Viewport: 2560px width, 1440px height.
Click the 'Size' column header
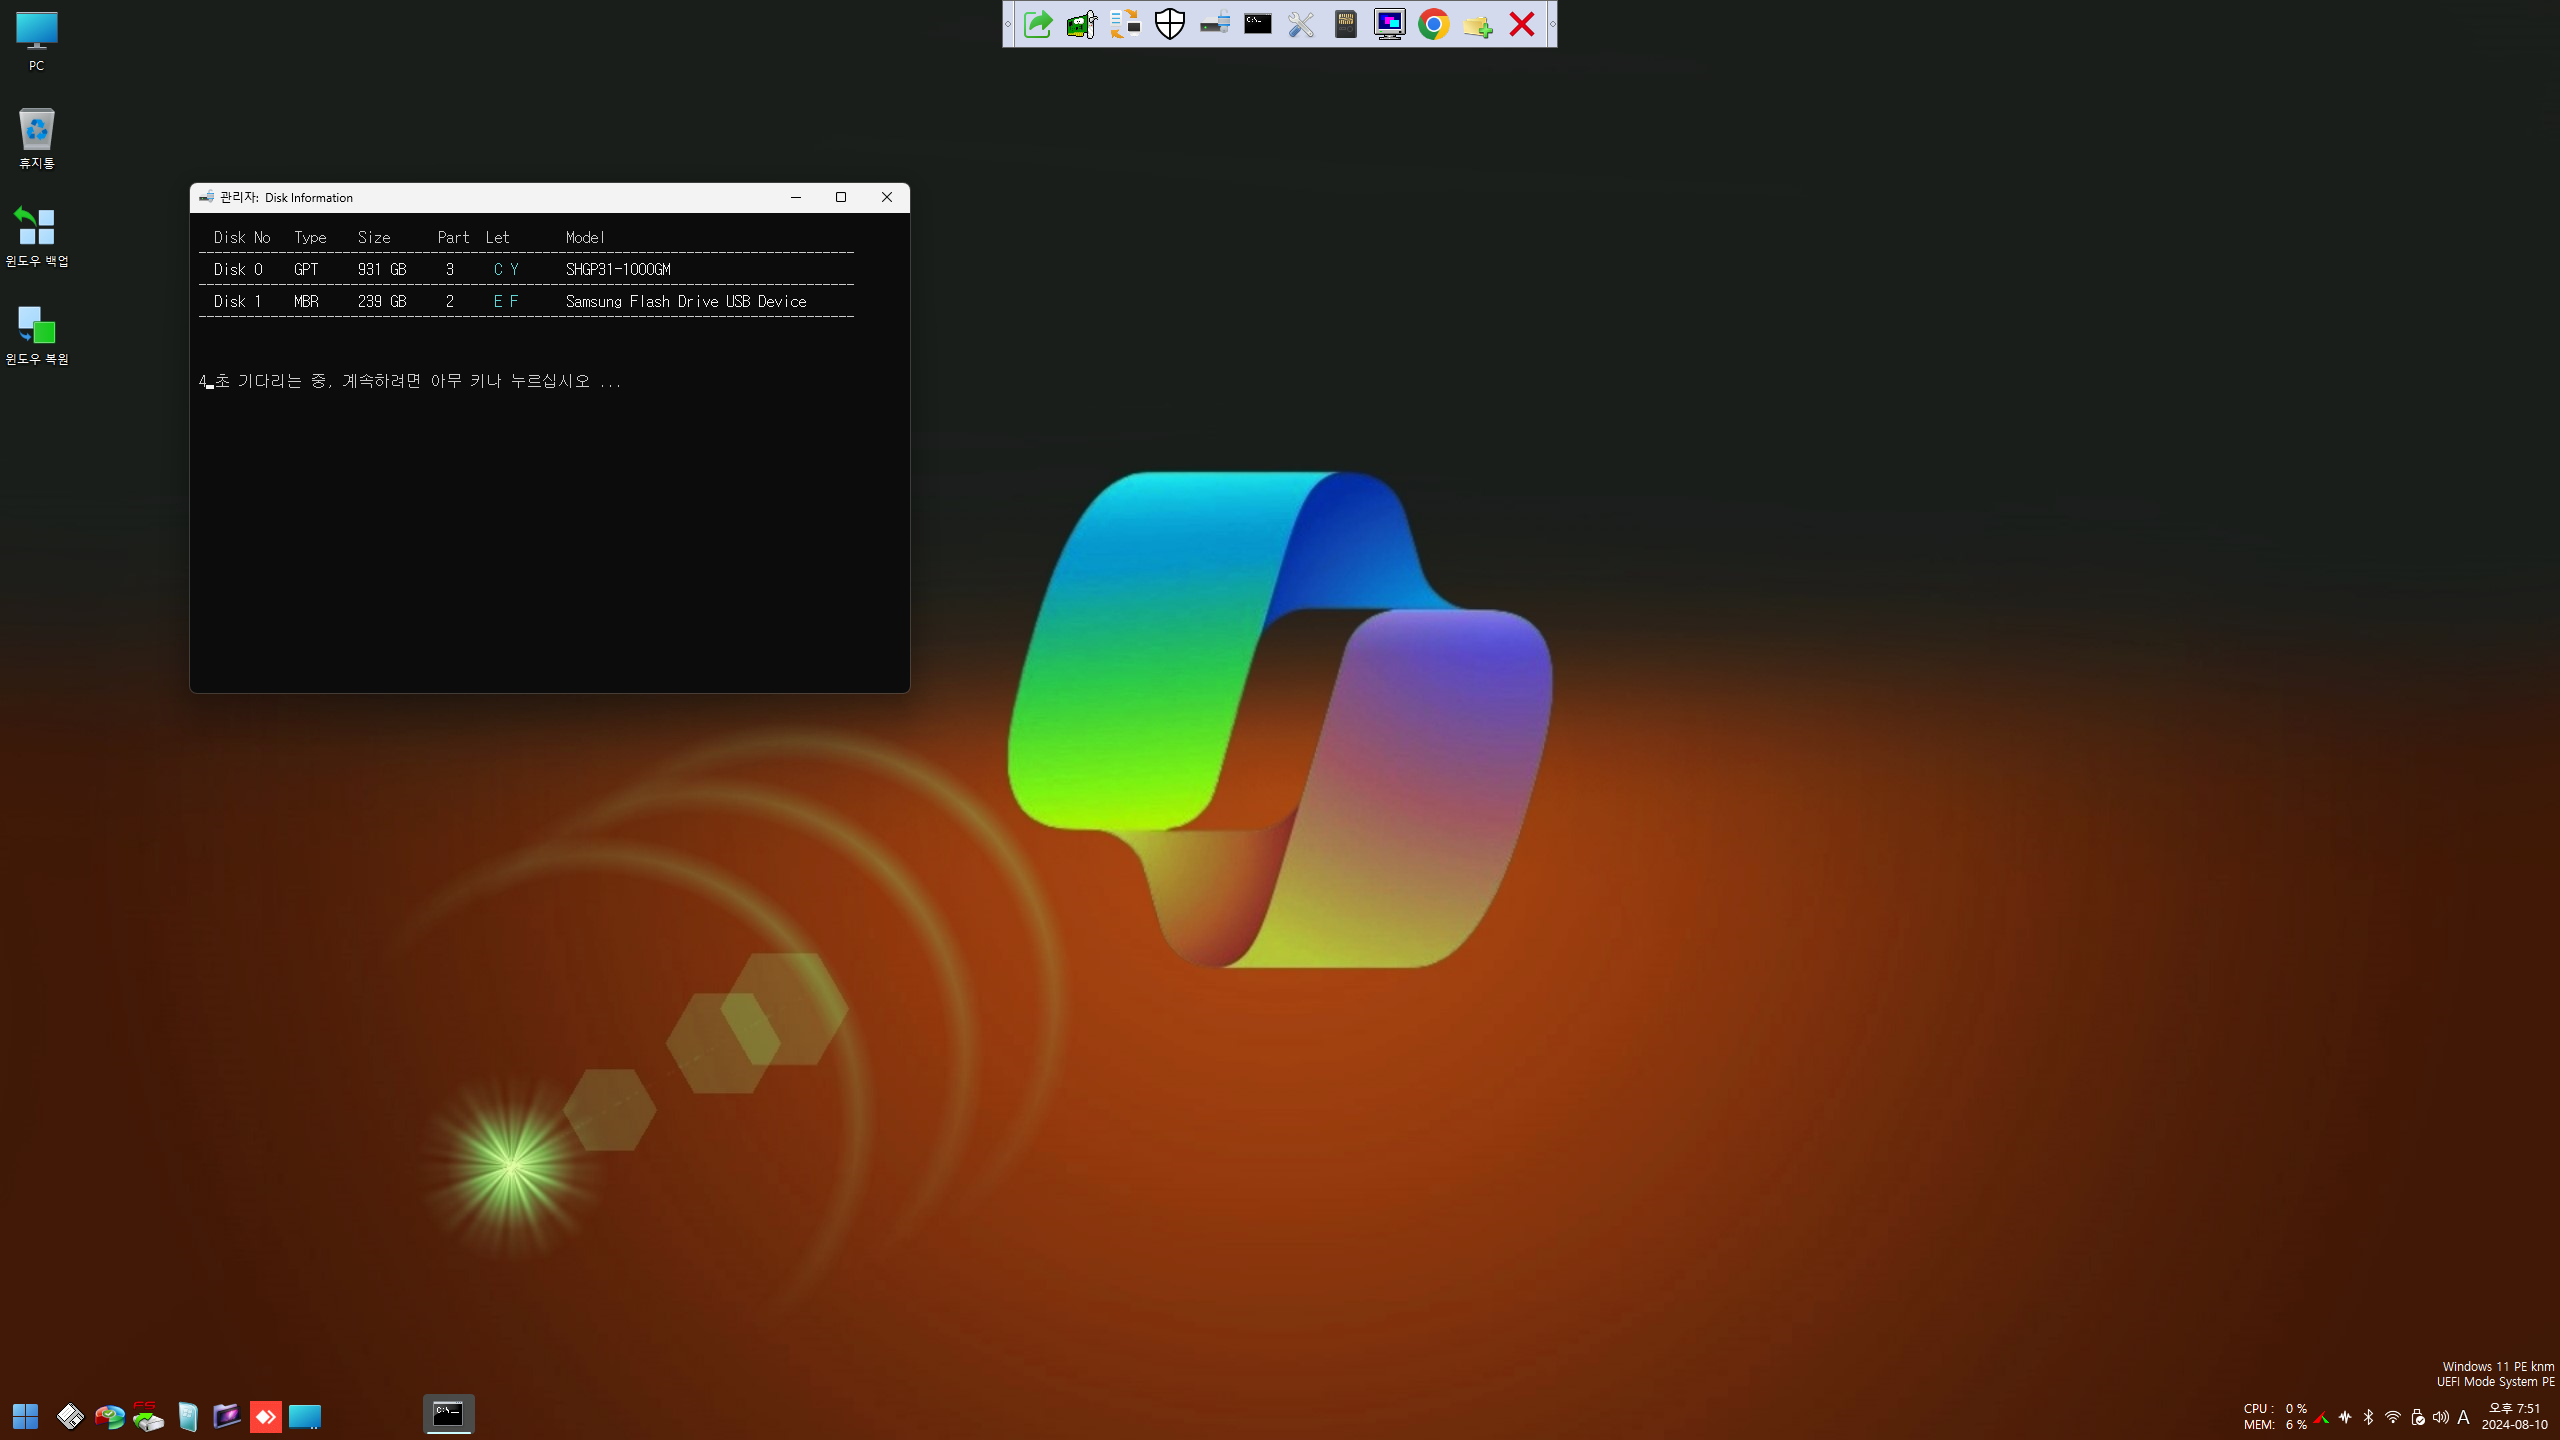[374, 237]
